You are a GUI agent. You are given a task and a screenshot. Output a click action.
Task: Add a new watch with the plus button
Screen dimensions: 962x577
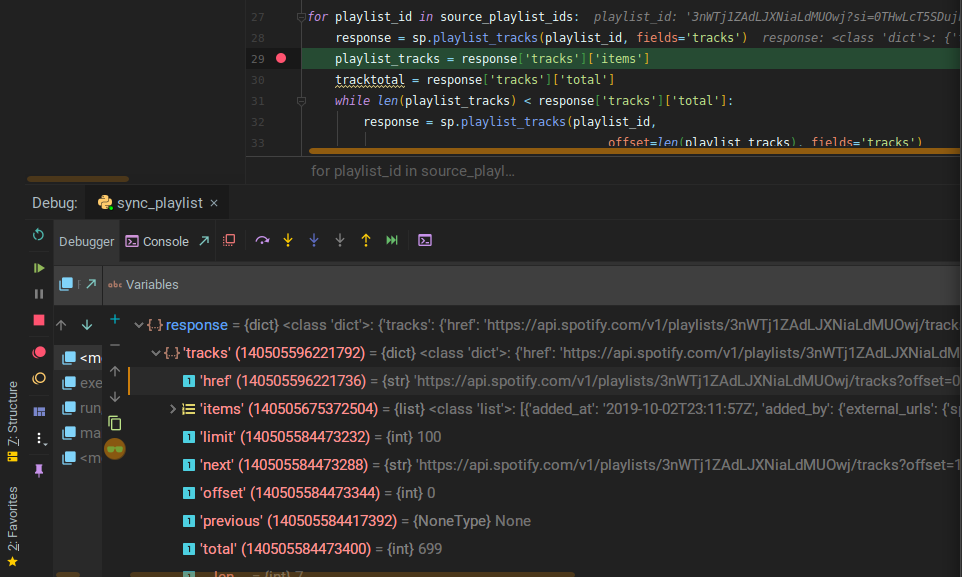(115, 321)
